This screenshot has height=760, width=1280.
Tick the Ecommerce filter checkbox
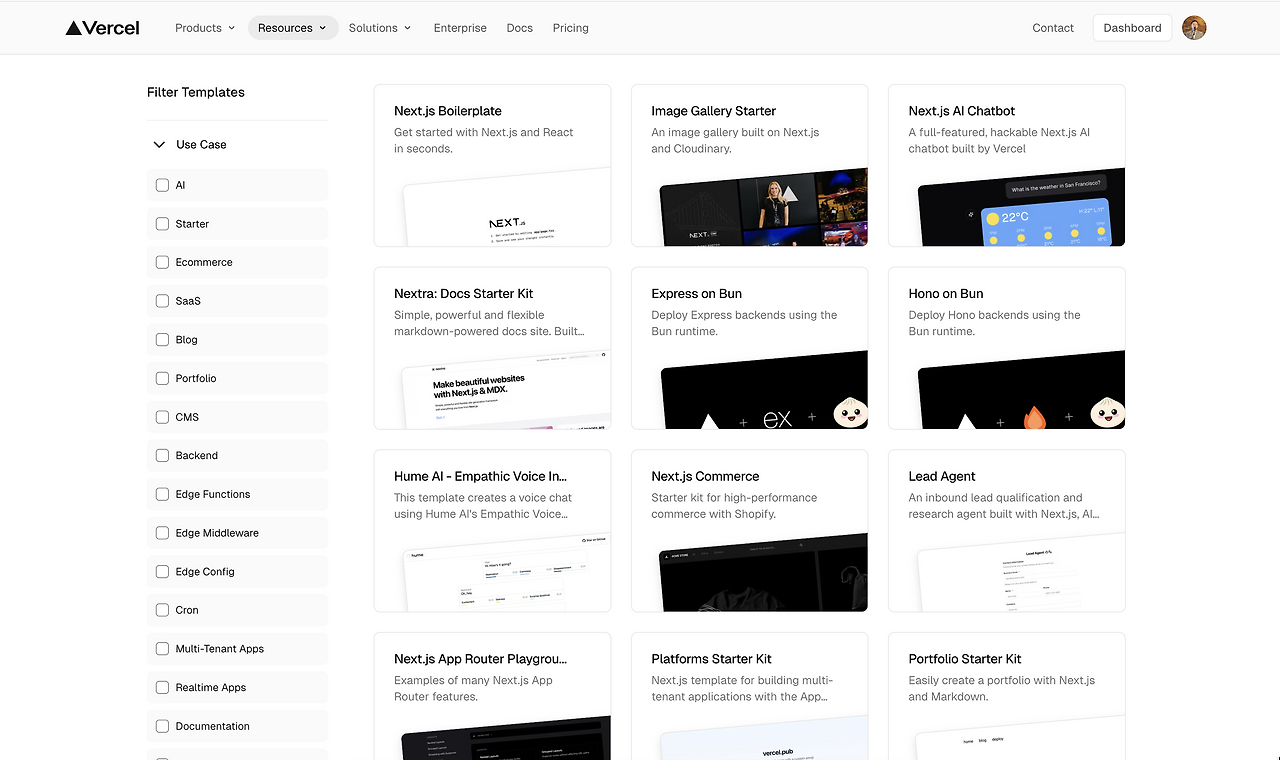tap(162, 262)
